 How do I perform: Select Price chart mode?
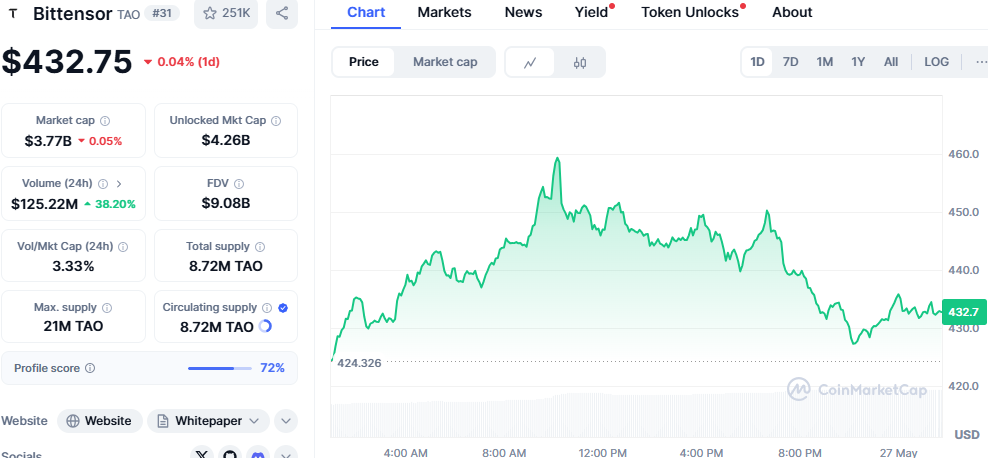(x=364, y=62)
